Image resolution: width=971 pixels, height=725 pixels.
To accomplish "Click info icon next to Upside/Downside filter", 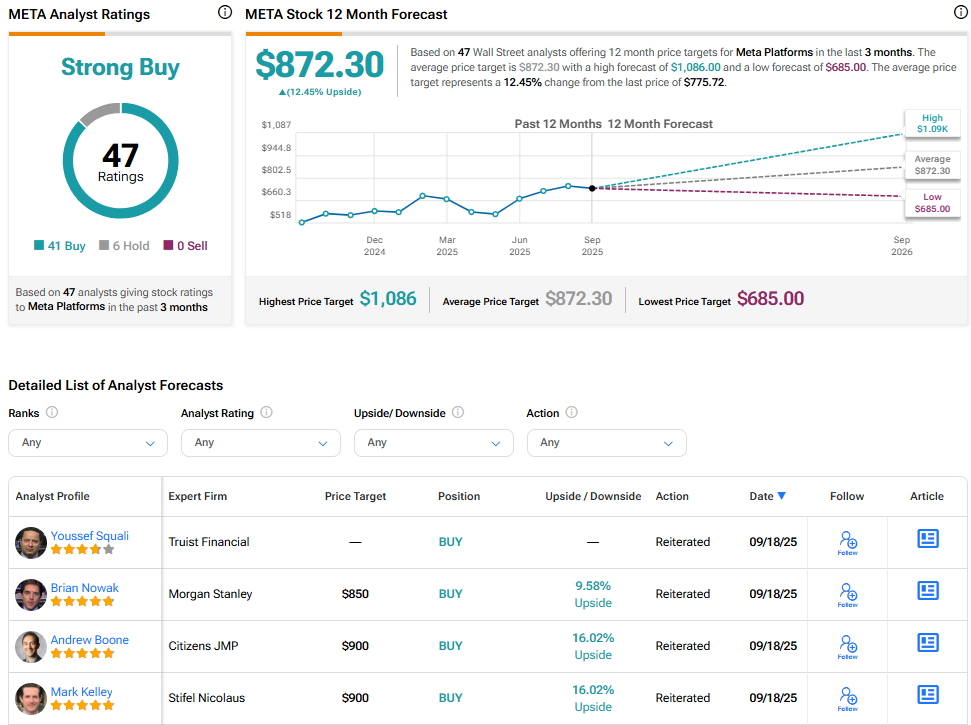I will coord(458,412).
